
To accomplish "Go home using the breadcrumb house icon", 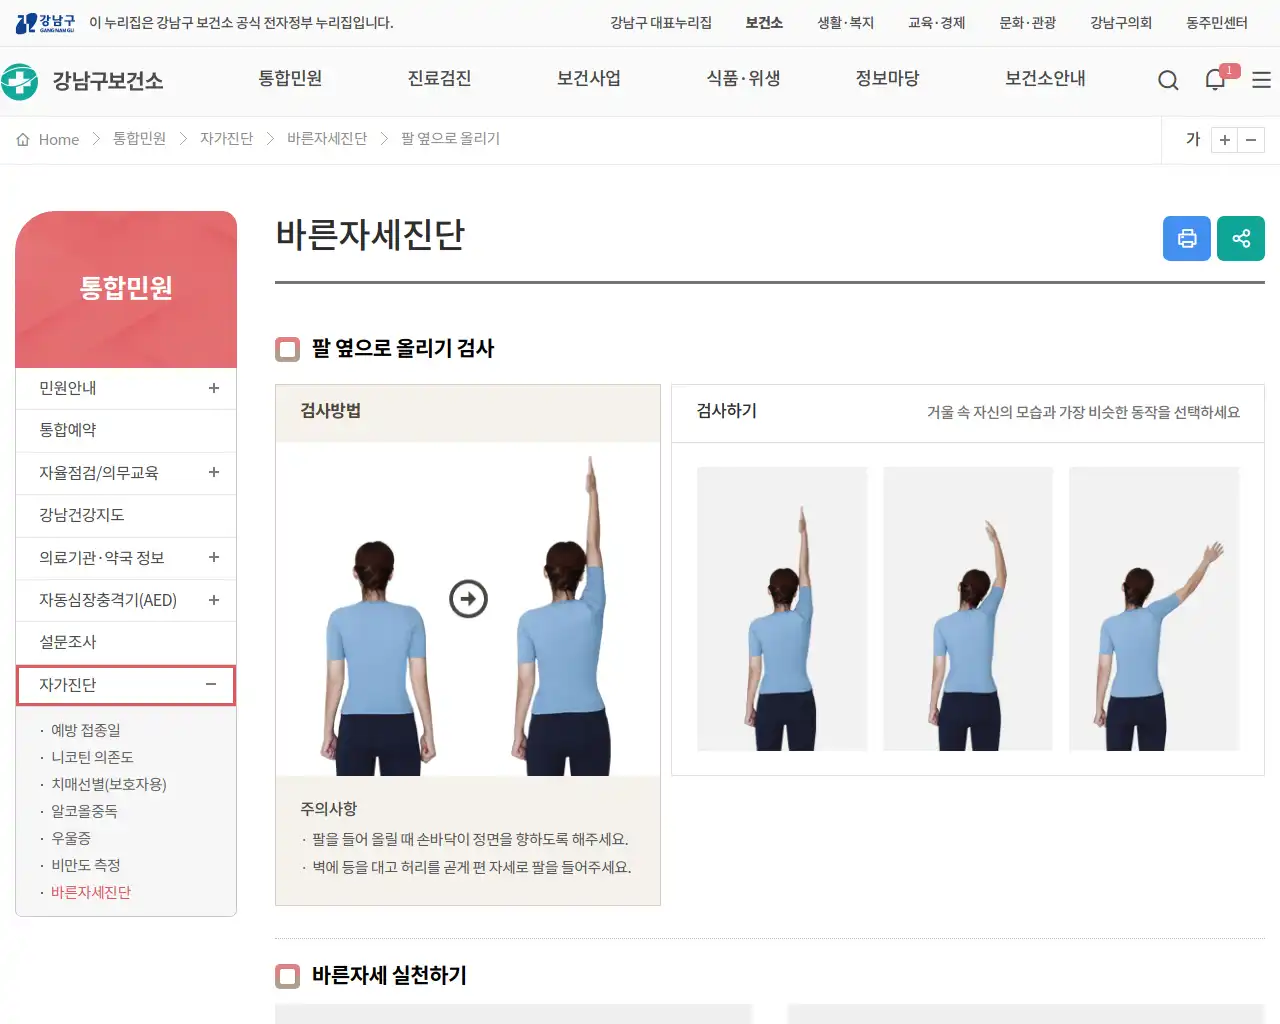I will 22,139.
